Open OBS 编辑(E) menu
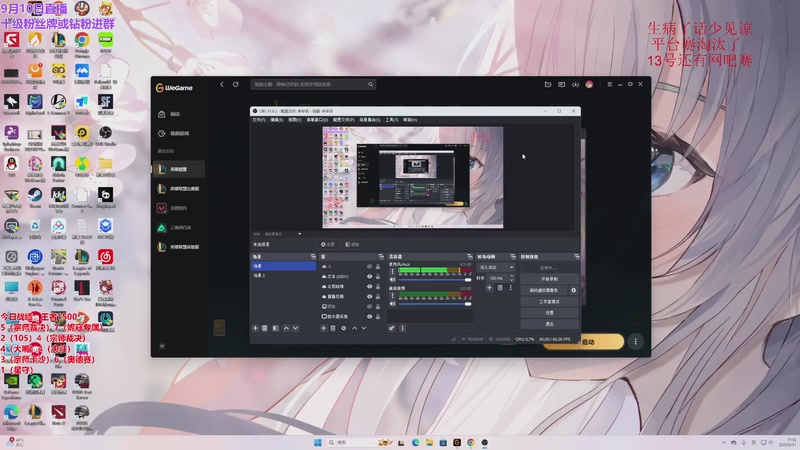The width and height of the screenshot is (800, 450). coord(277,120)
